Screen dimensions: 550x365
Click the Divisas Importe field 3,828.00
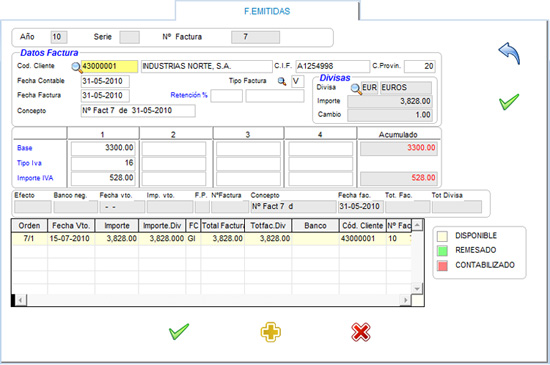390,101
